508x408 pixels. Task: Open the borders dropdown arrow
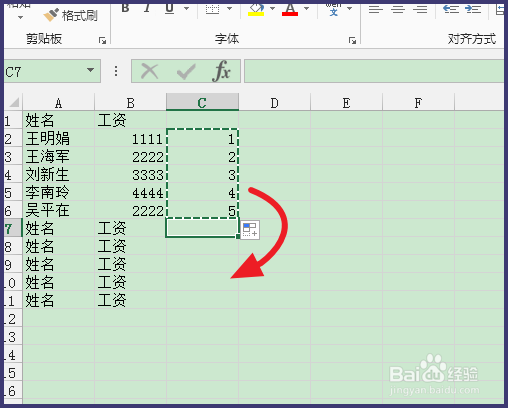[x=229, y=9]
